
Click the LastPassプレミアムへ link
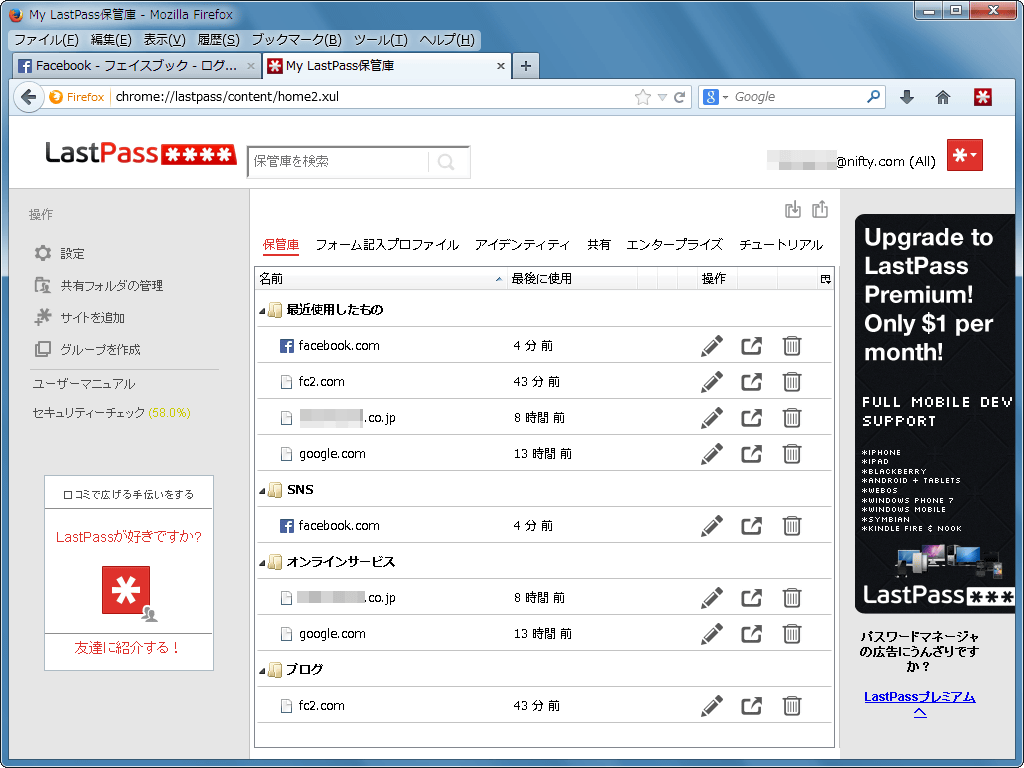(920, 704)
